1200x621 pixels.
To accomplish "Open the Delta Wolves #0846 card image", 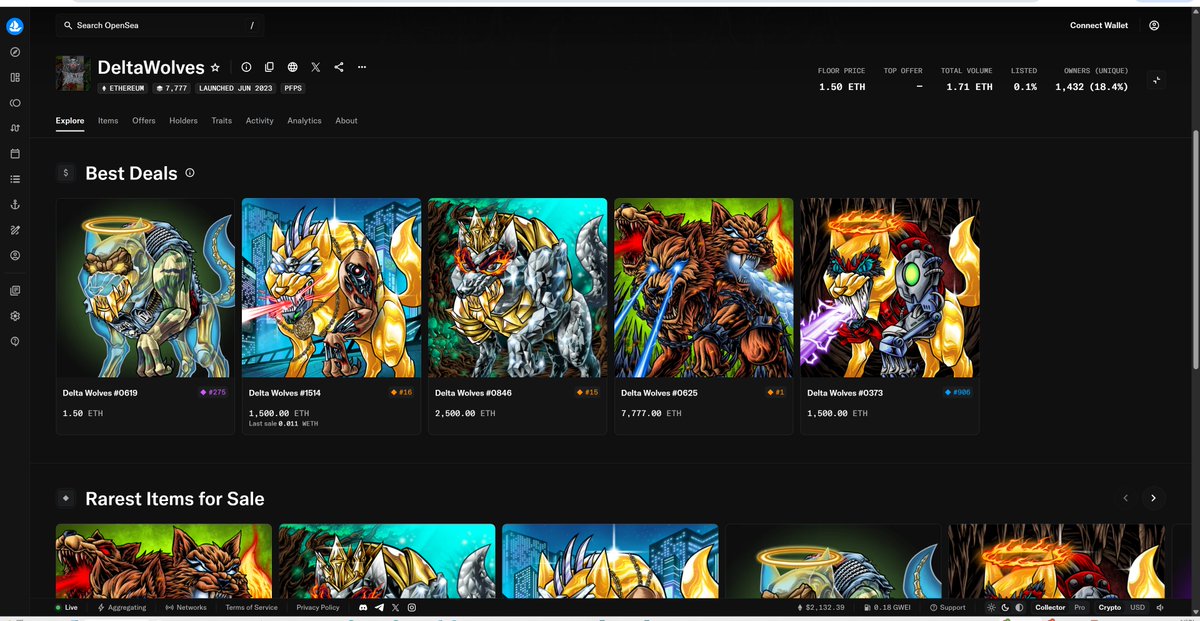I will click(x=517, y=288).
